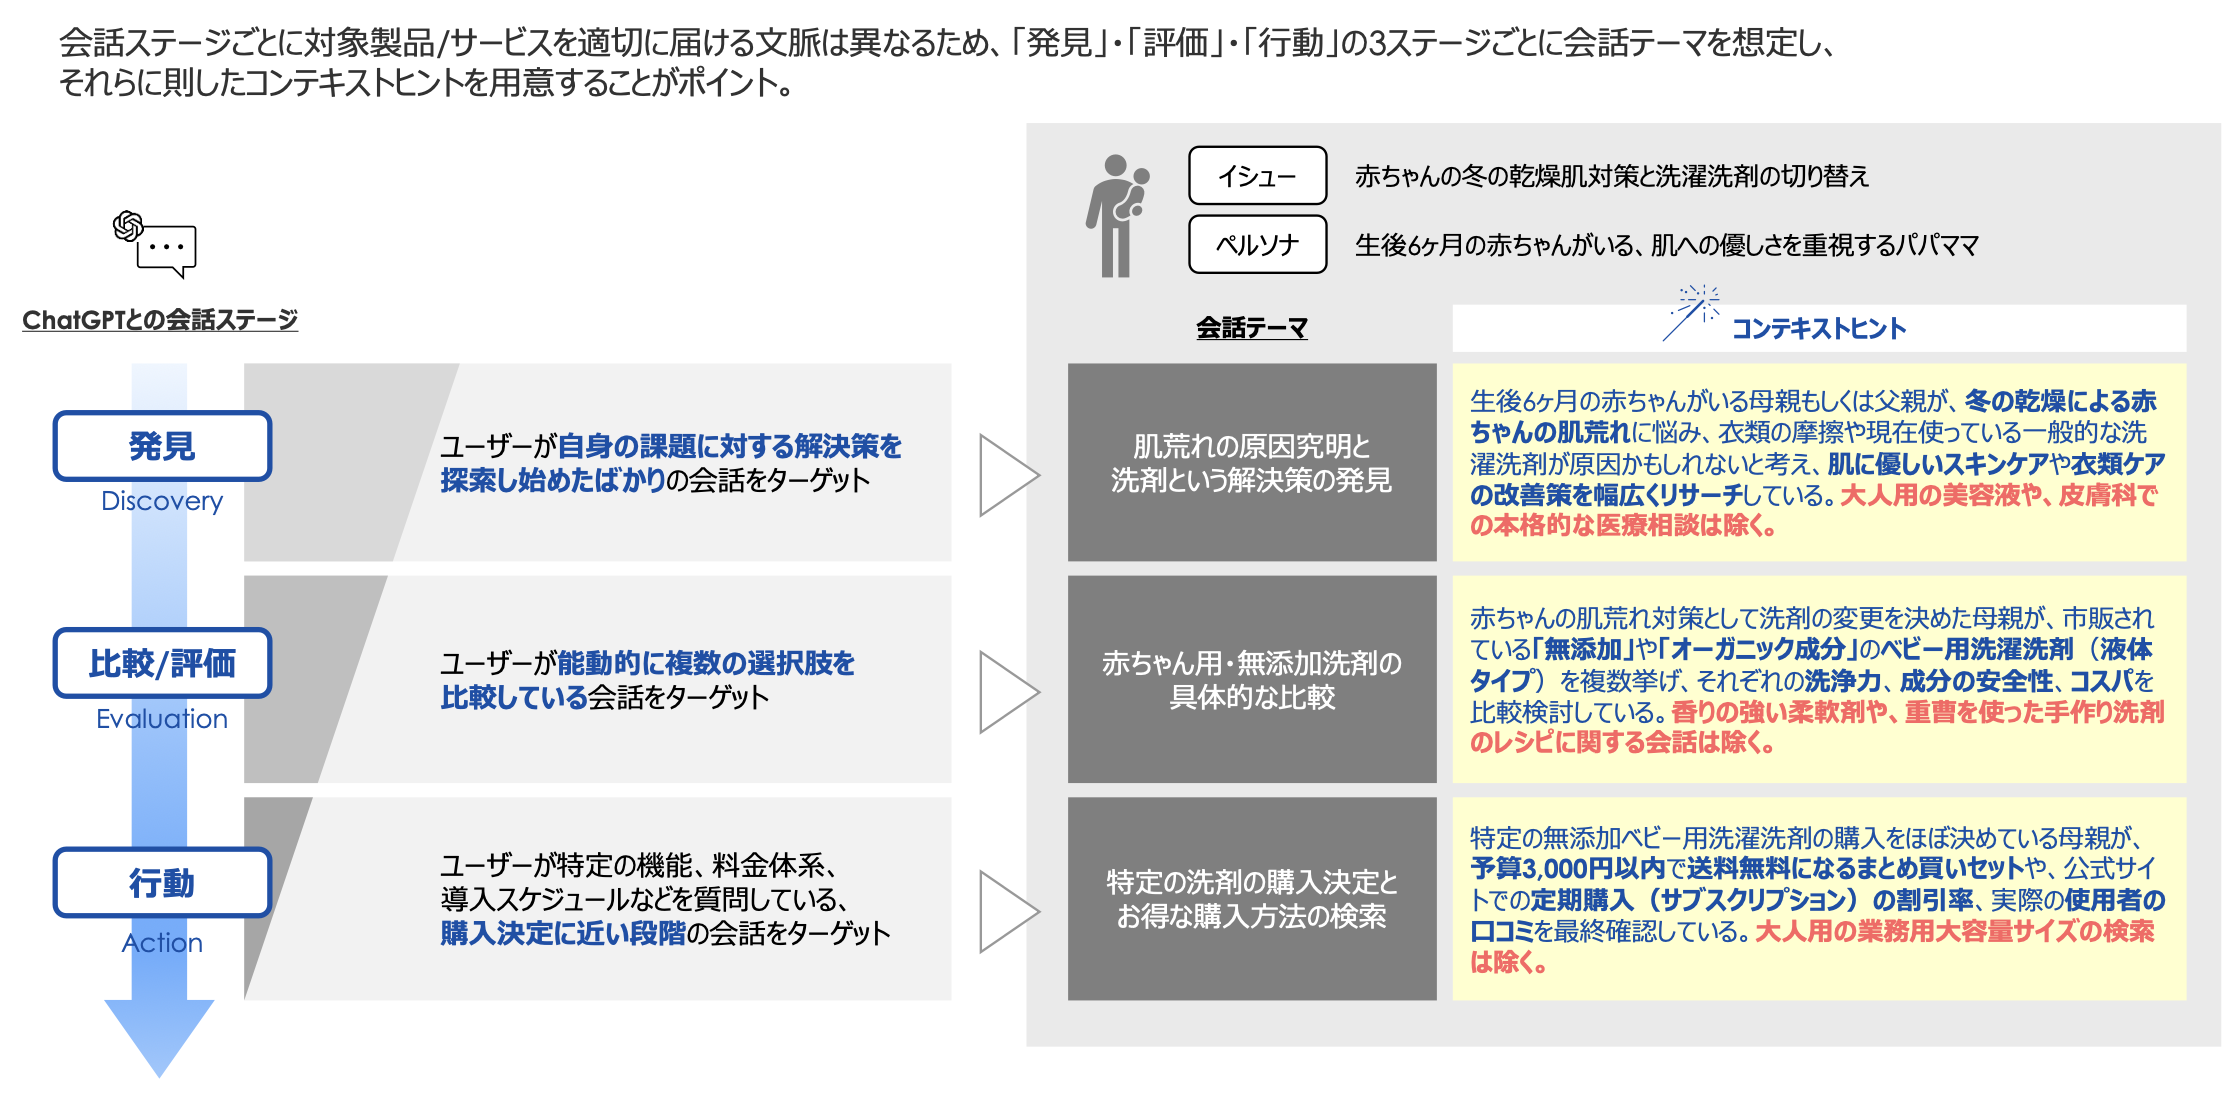Screen dimensions: 2238x1098
Task: Click the context hint about 無添加 and オーガニック成分
Action: 1819,679
